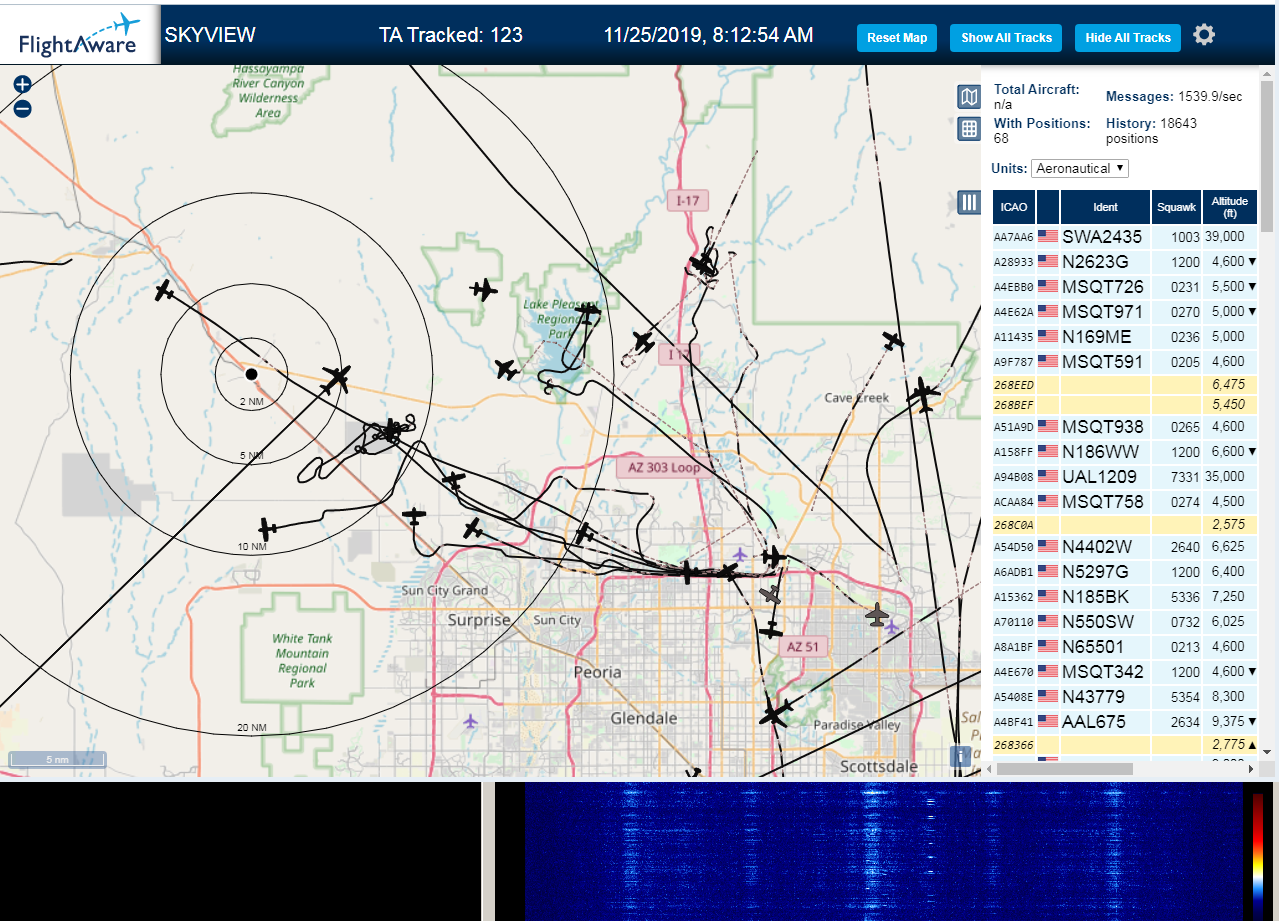Click the AZ 303 Loop road label
Image resolution: width=1279 pixels, height=921 pixels.
click(664, 467)
